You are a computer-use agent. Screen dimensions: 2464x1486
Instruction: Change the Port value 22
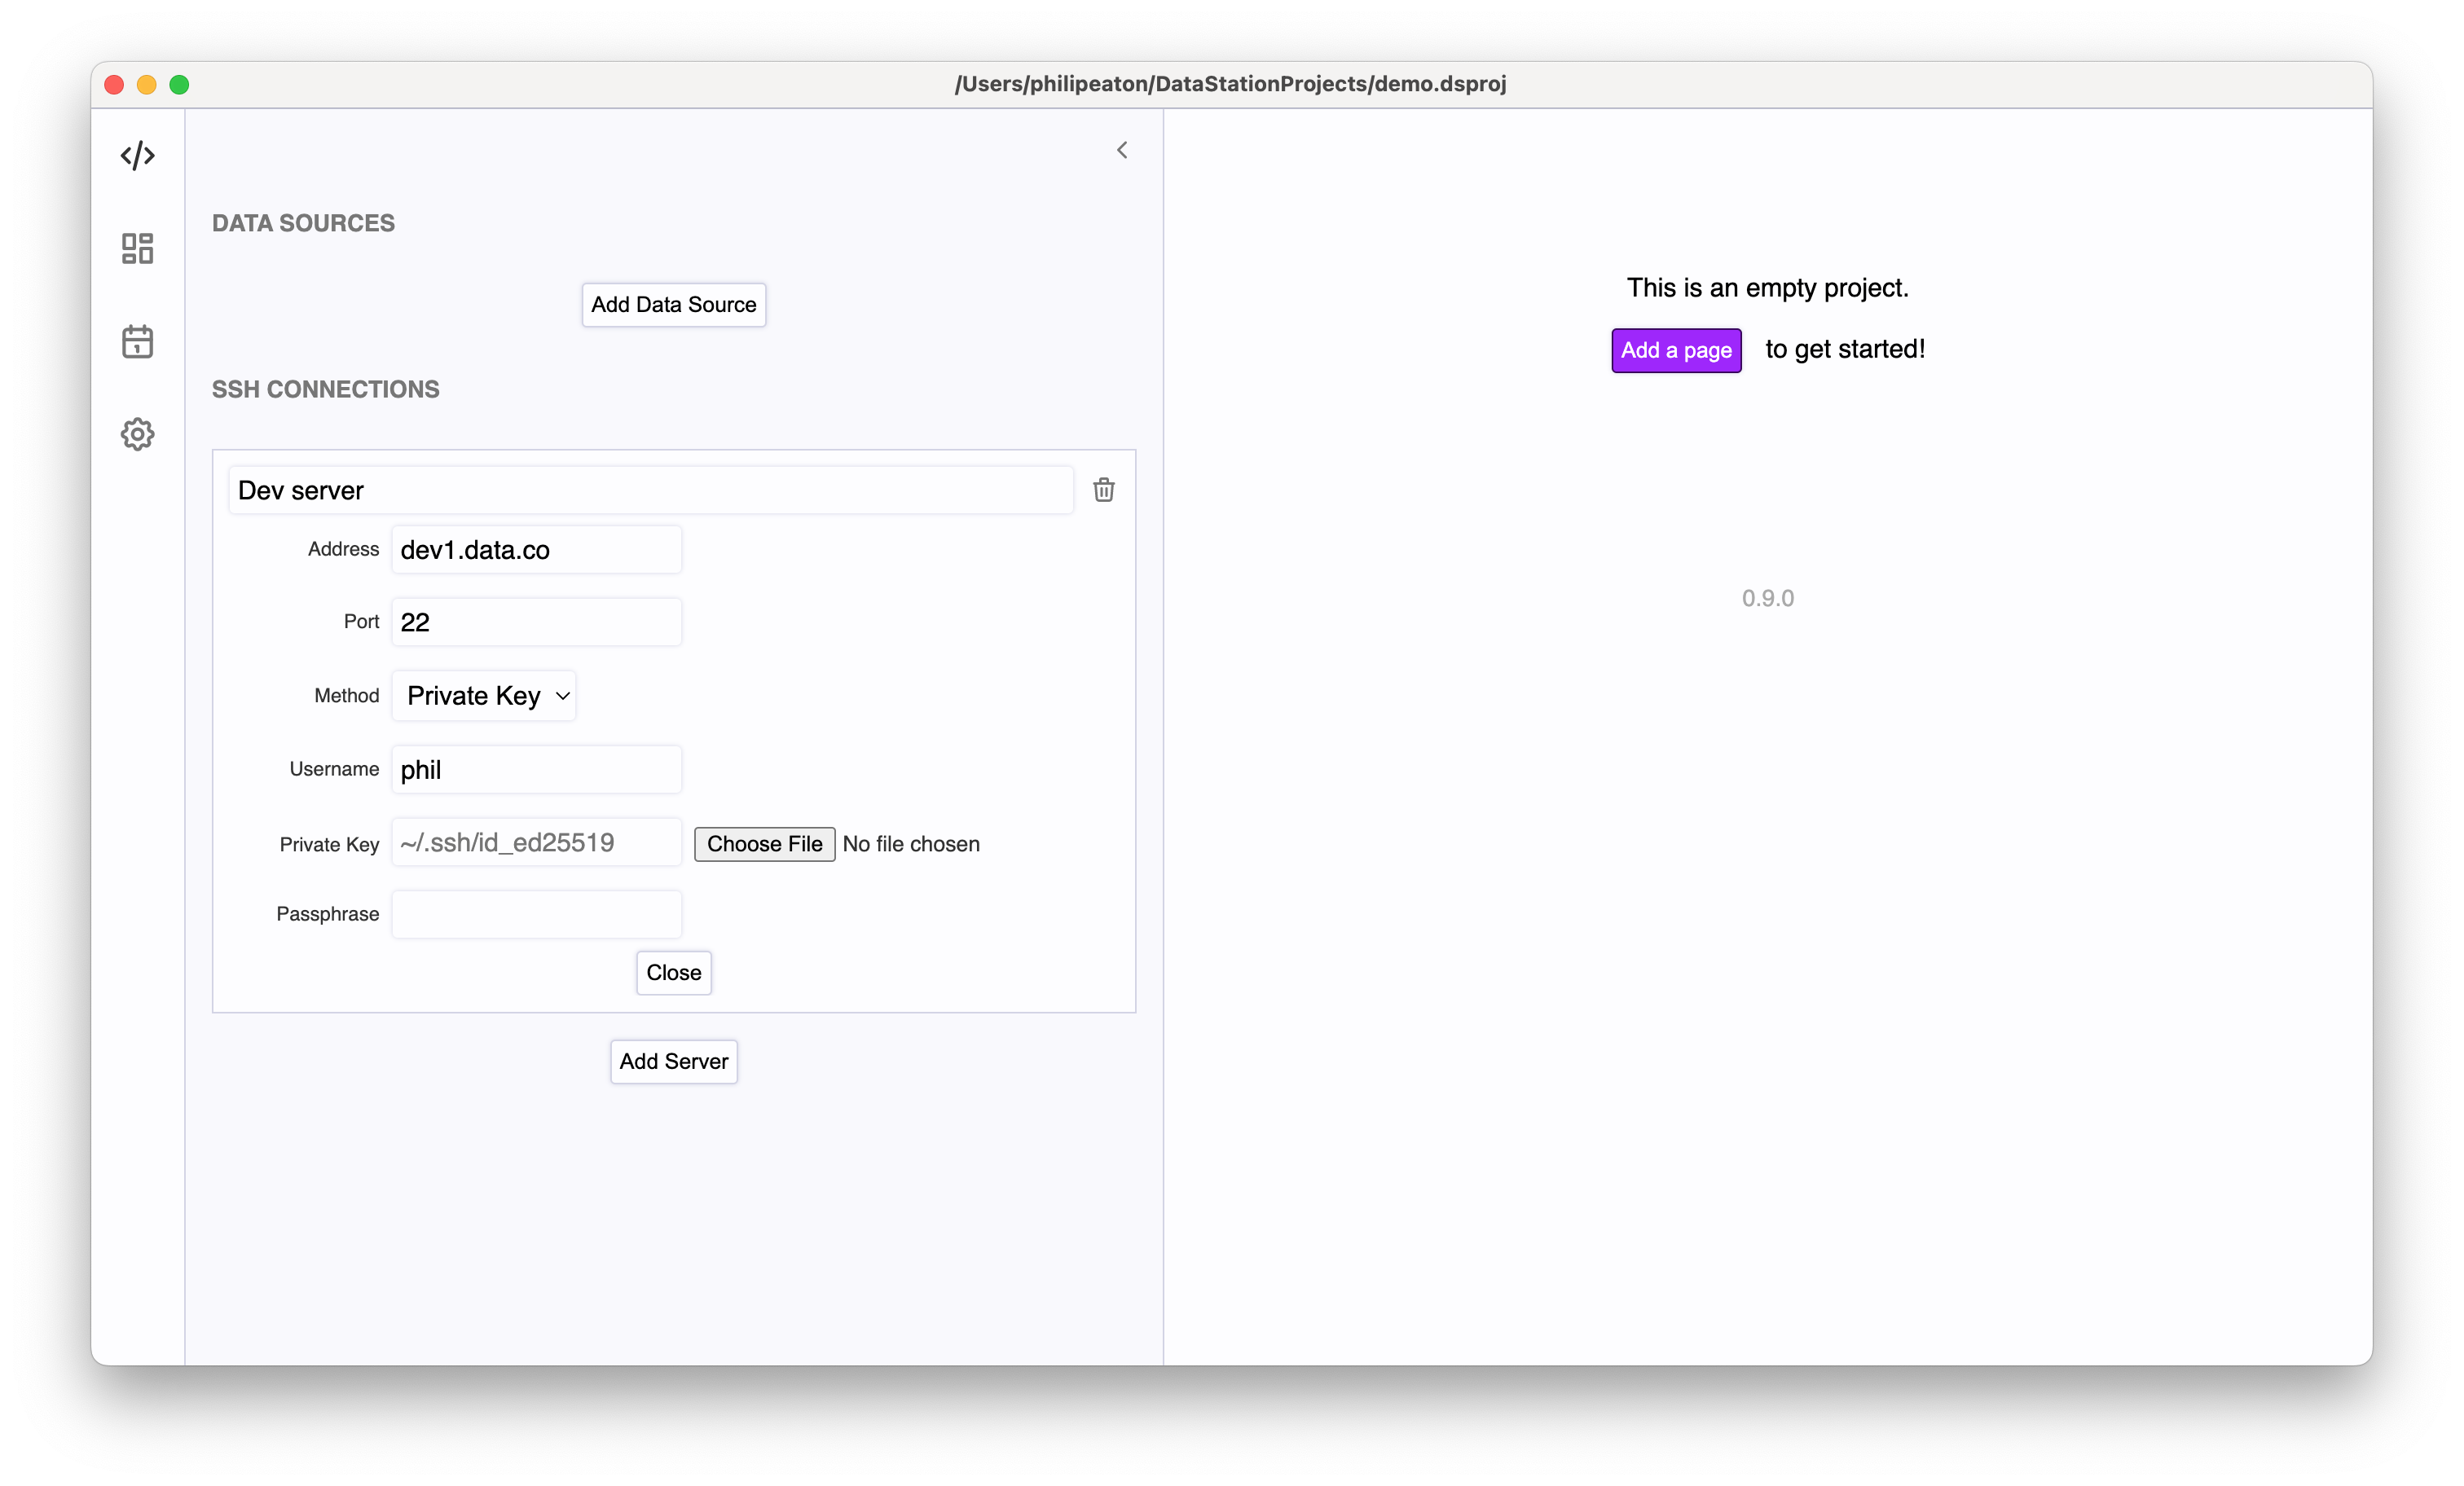(x=536, y=621)
